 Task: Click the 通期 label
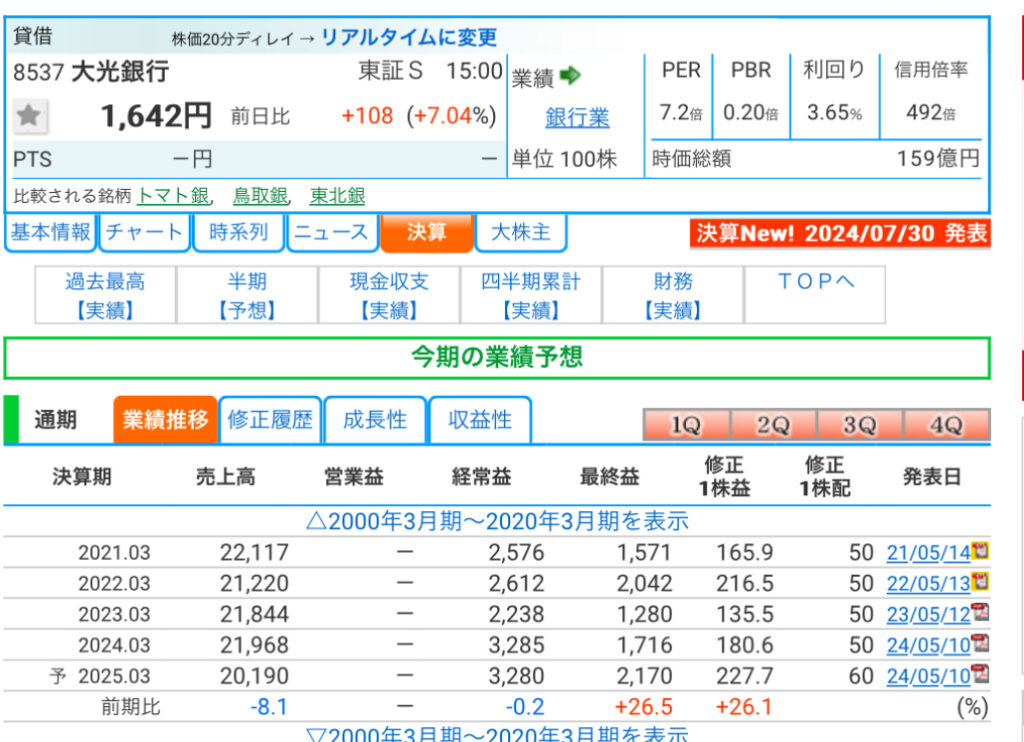pyautogui.click(x=56, y=419)
